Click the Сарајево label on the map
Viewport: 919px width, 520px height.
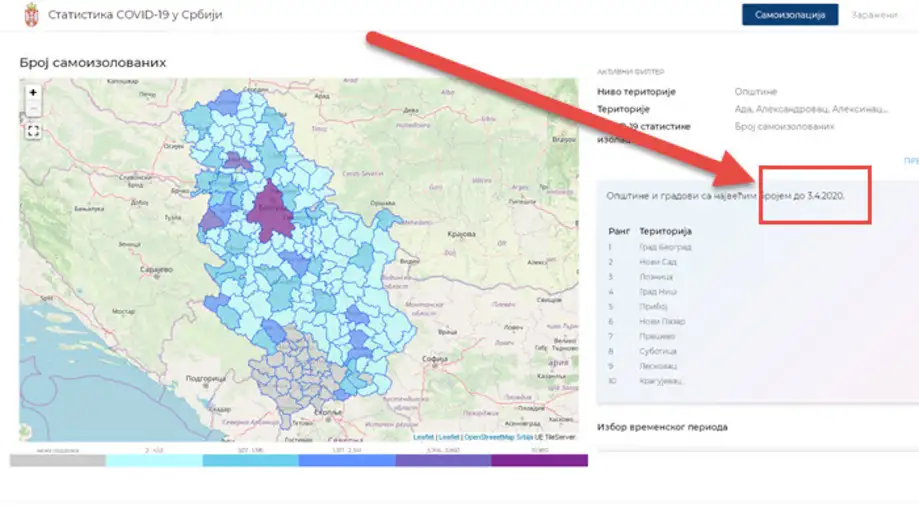[156, 270]
